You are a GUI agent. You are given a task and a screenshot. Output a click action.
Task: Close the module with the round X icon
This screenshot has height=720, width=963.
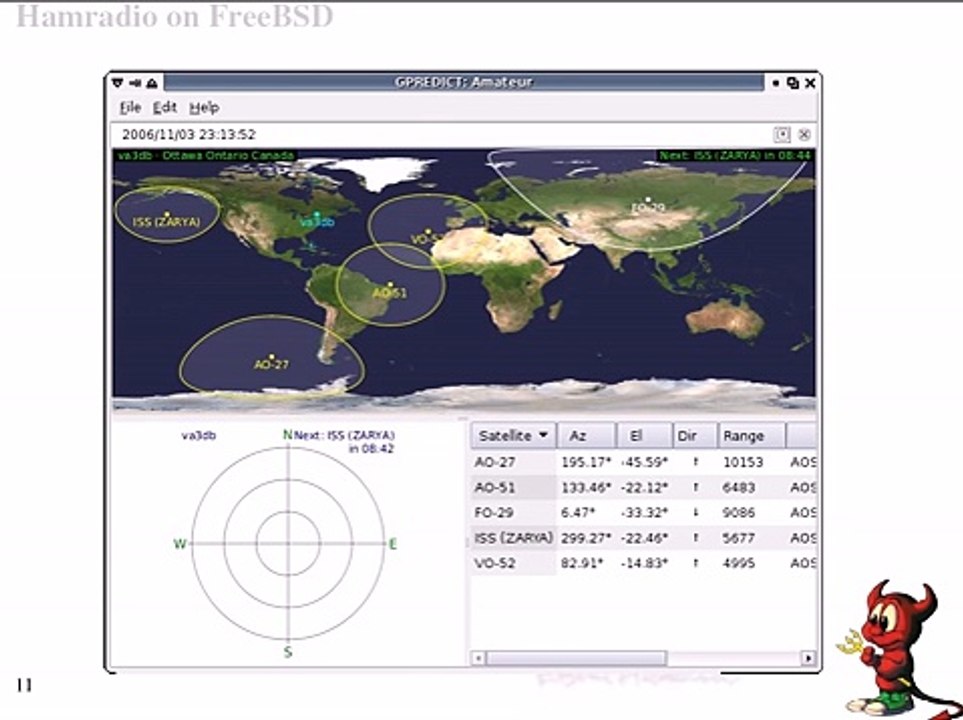tap(804, 134)
